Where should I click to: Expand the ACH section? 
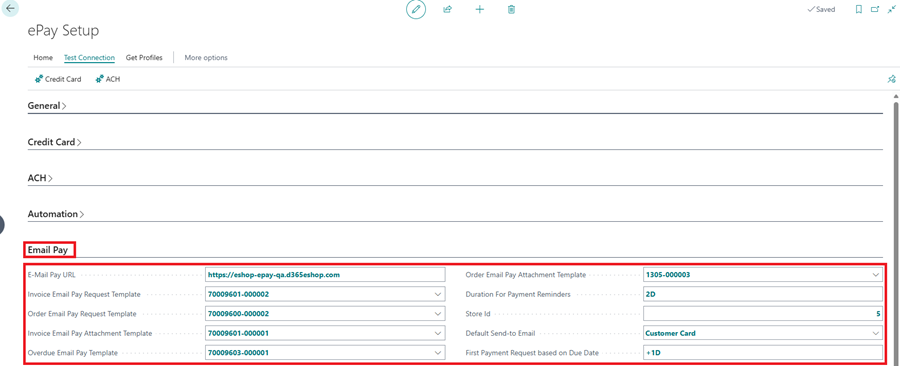pyautogui.click(x=40, y=178)
